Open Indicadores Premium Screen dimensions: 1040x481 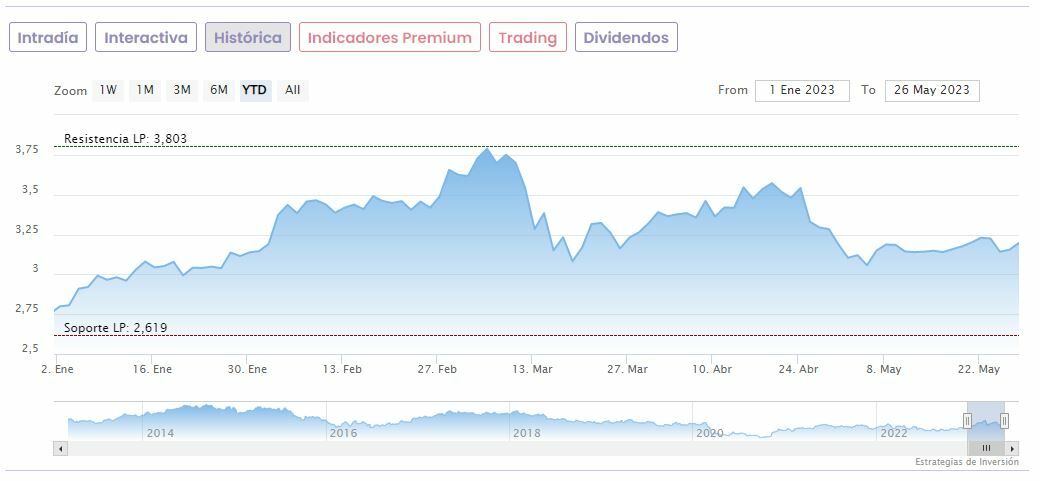[x=389, y=38]
